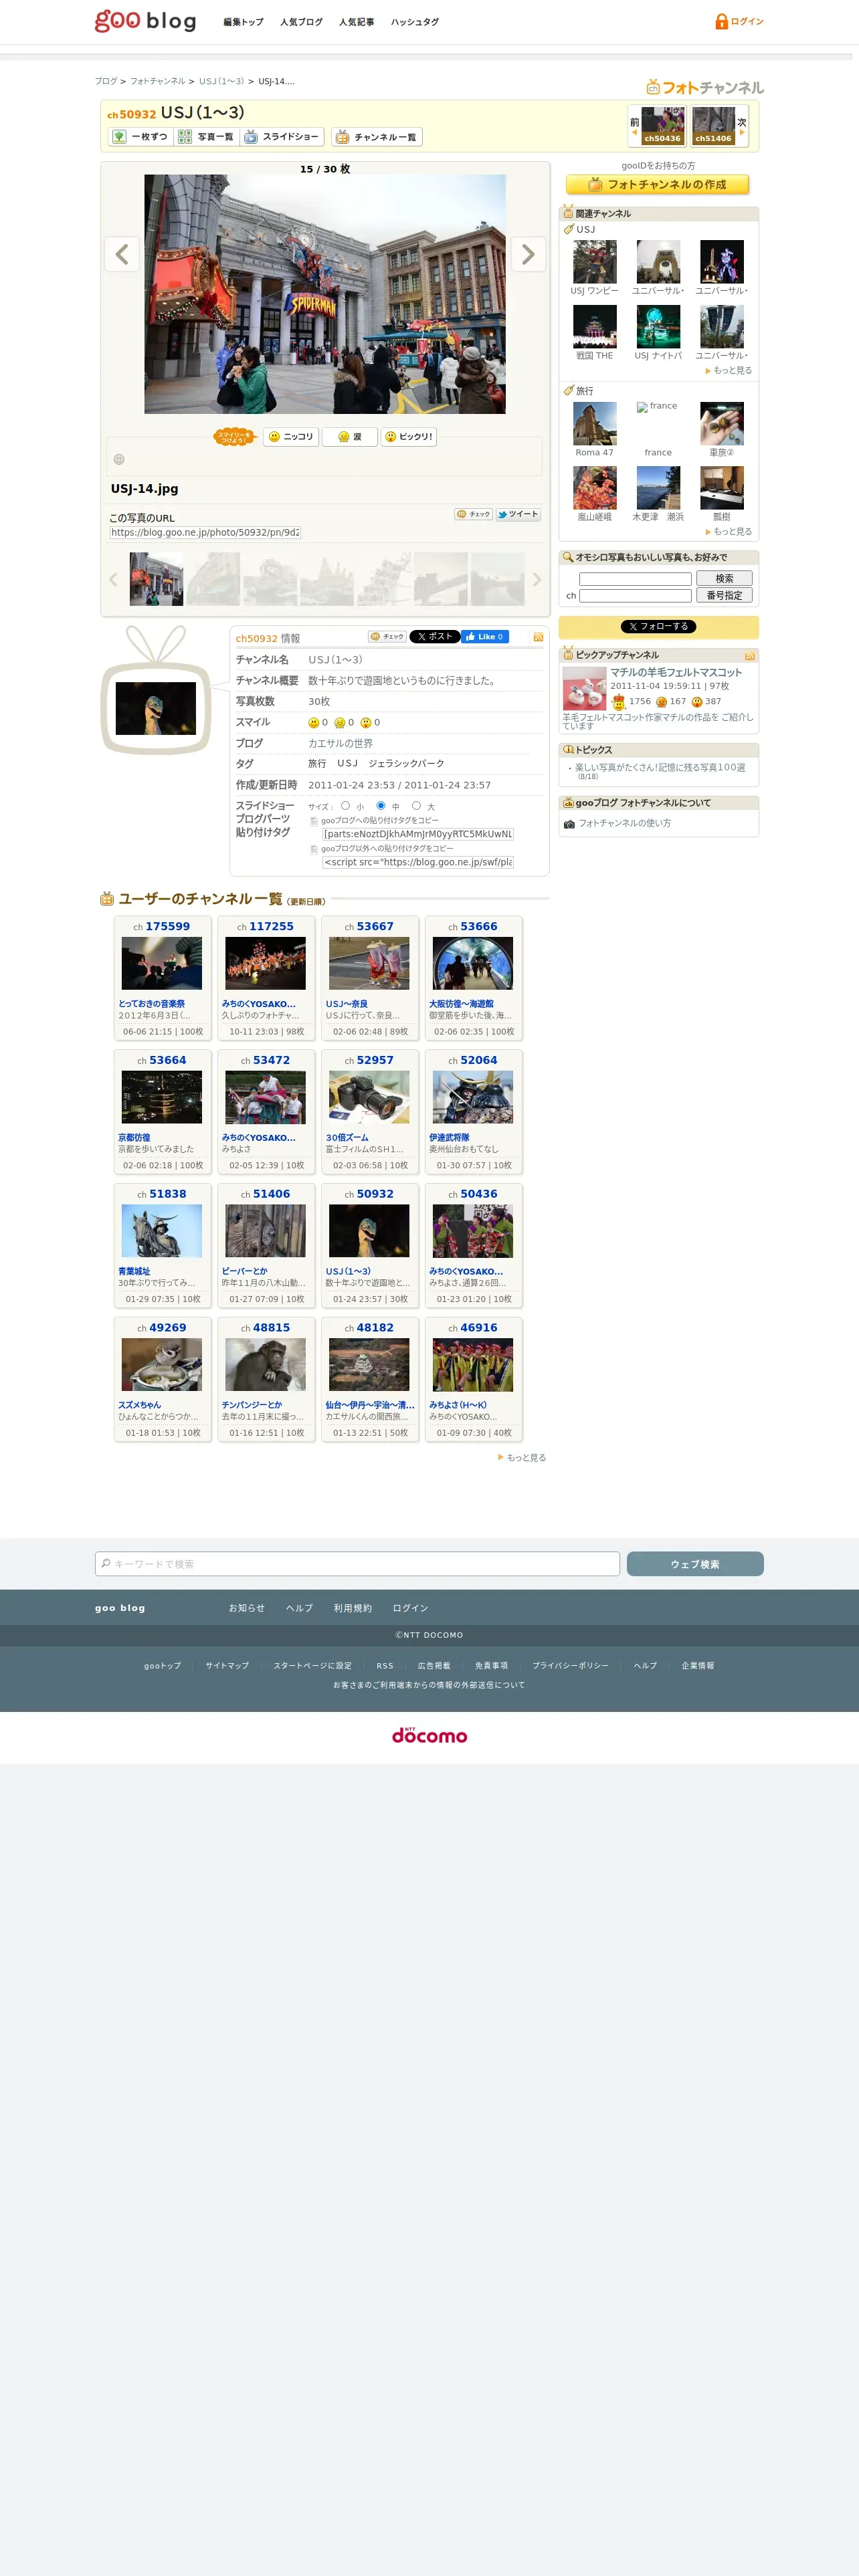This screenshot has width=859, height=2576.
Task: Click the 番号指定 button
Action: [724, 595]
